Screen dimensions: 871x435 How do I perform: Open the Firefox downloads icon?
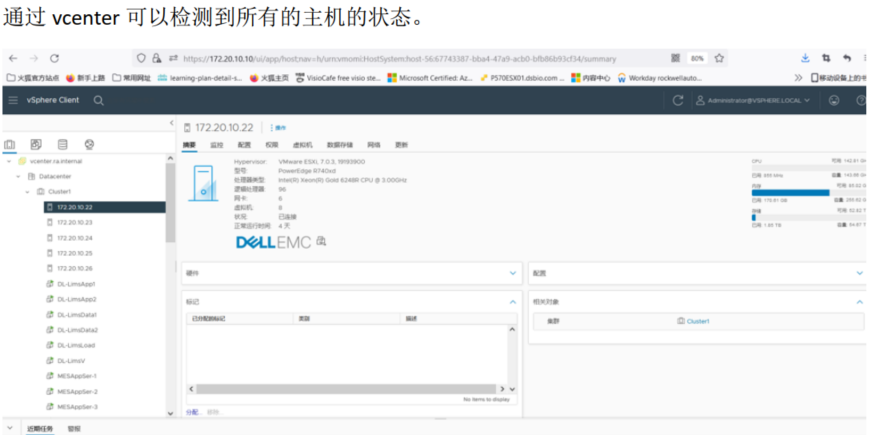point(806,58)
